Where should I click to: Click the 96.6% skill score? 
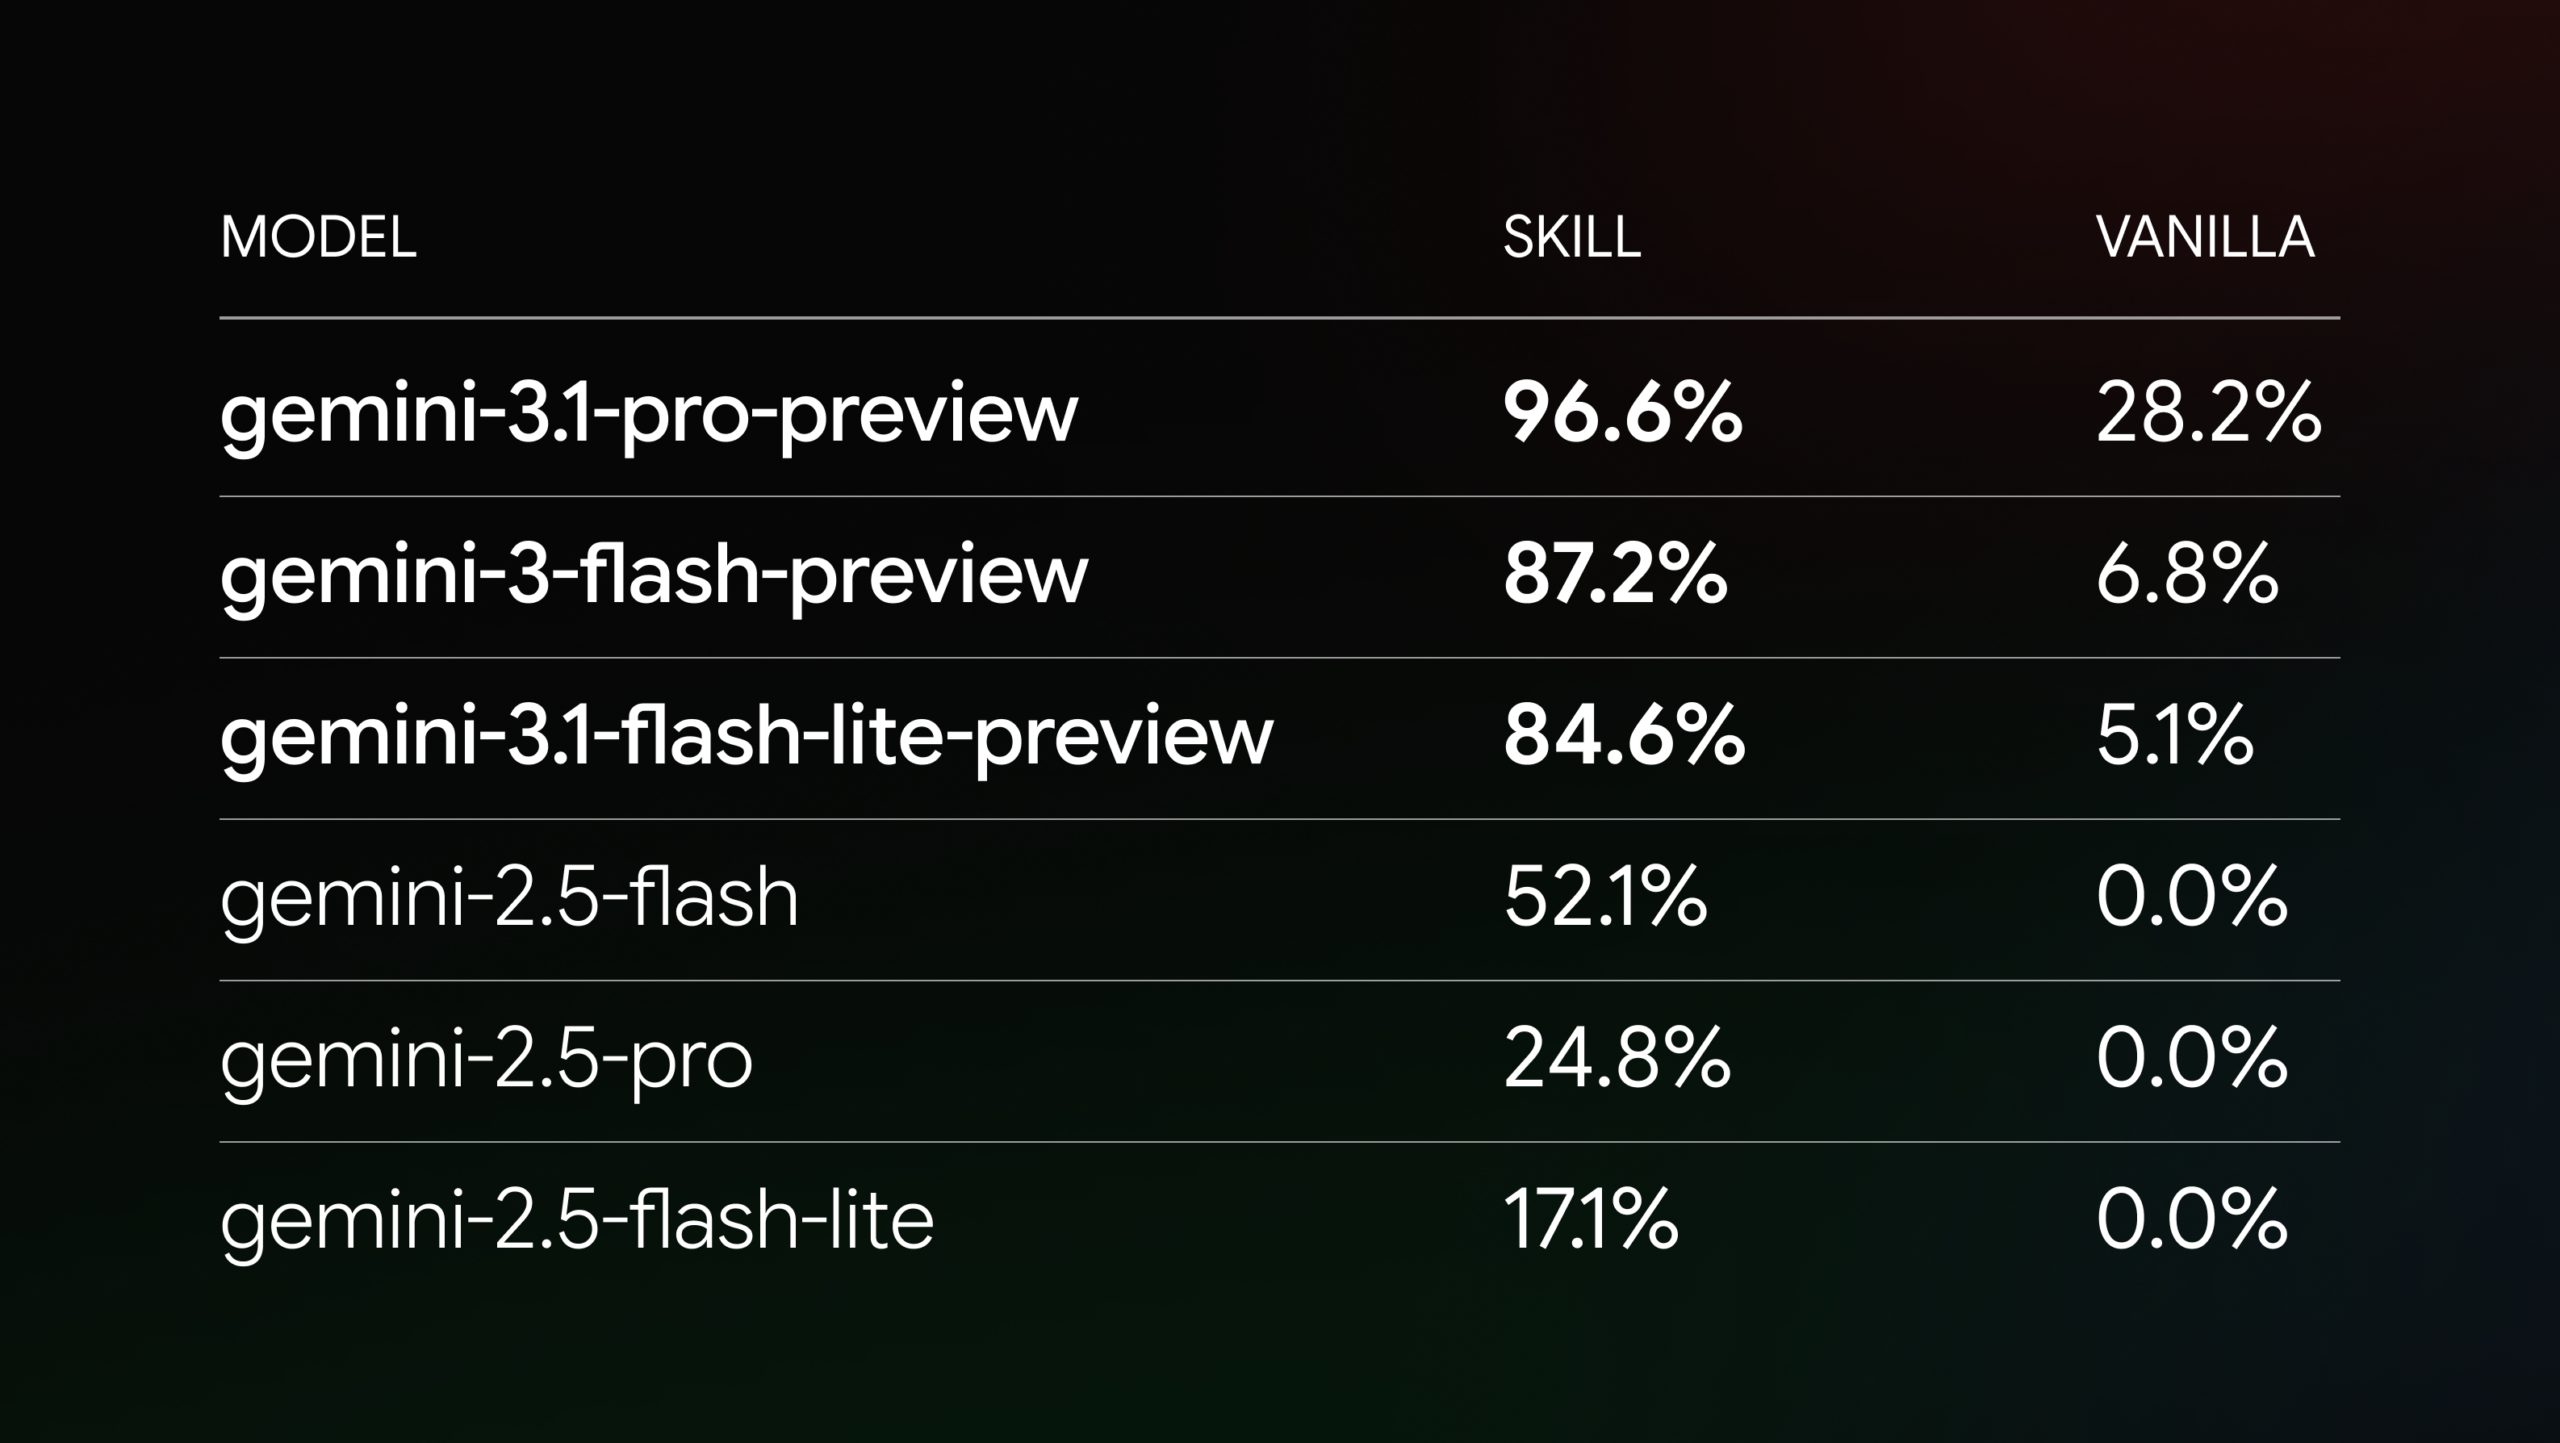point(1622,413)
